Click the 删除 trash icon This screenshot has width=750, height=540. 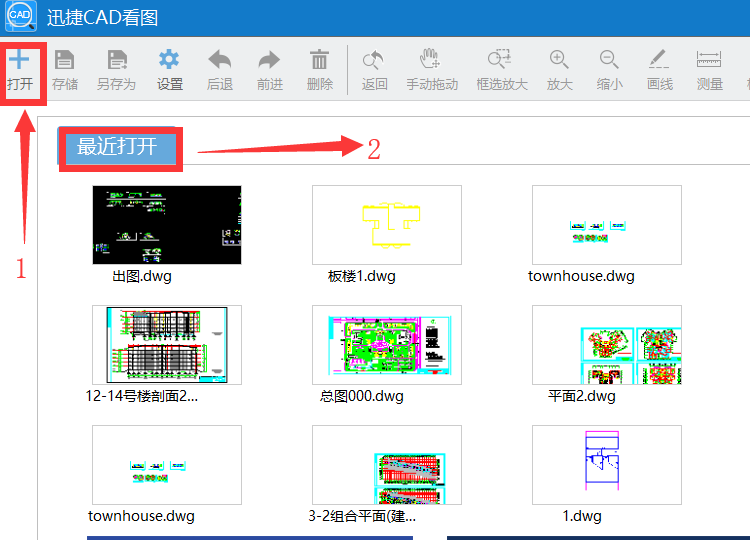pyautogui.click(x=319, y=60)
